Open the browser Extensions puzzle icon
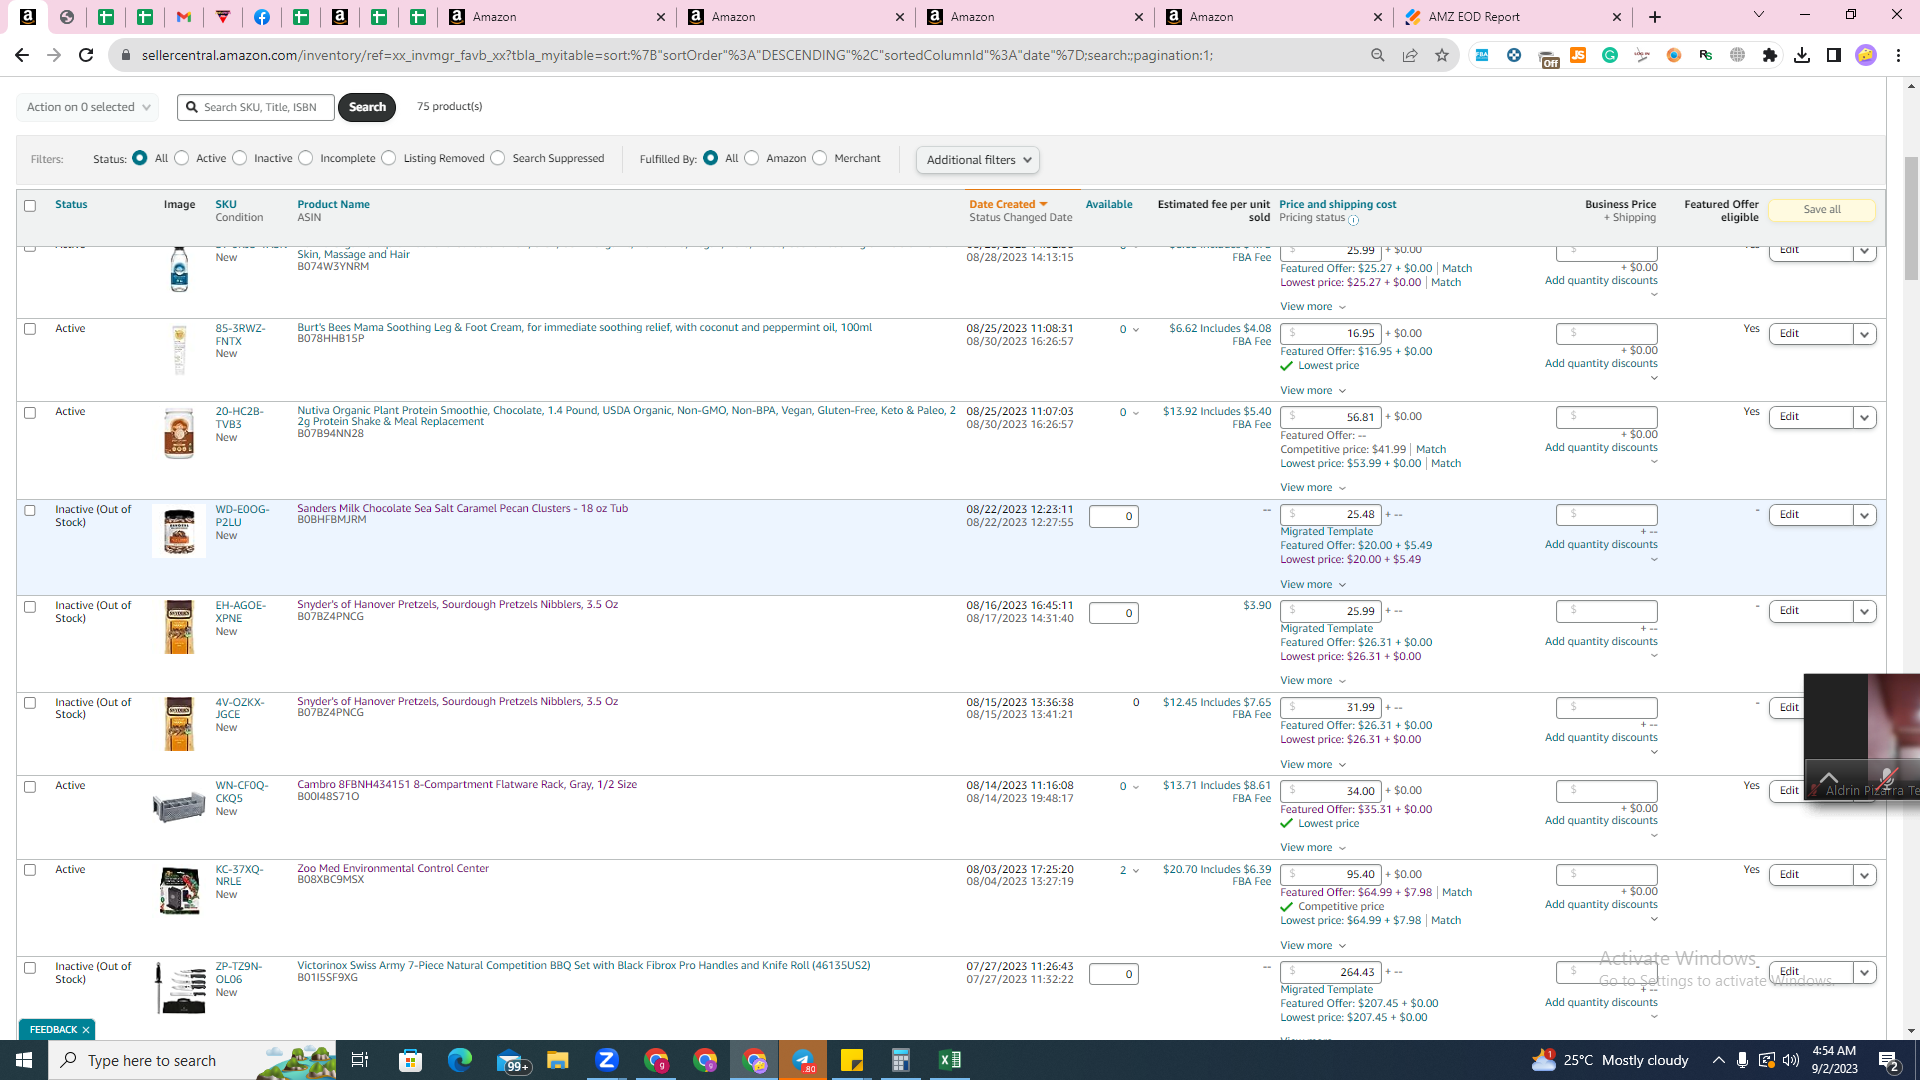 tap(1770, 55)
